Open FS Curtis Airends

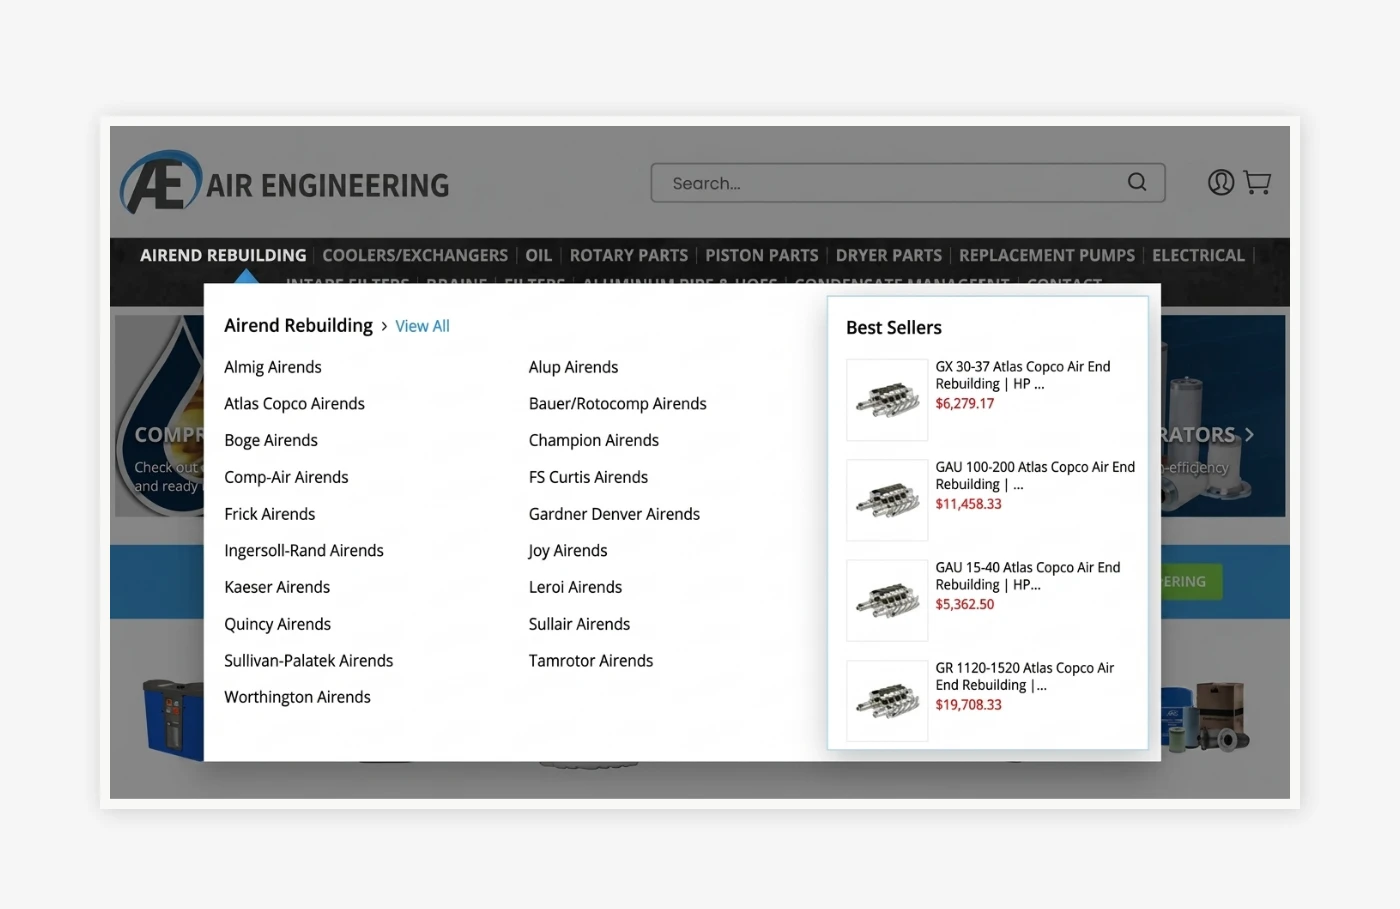[588, 477]
